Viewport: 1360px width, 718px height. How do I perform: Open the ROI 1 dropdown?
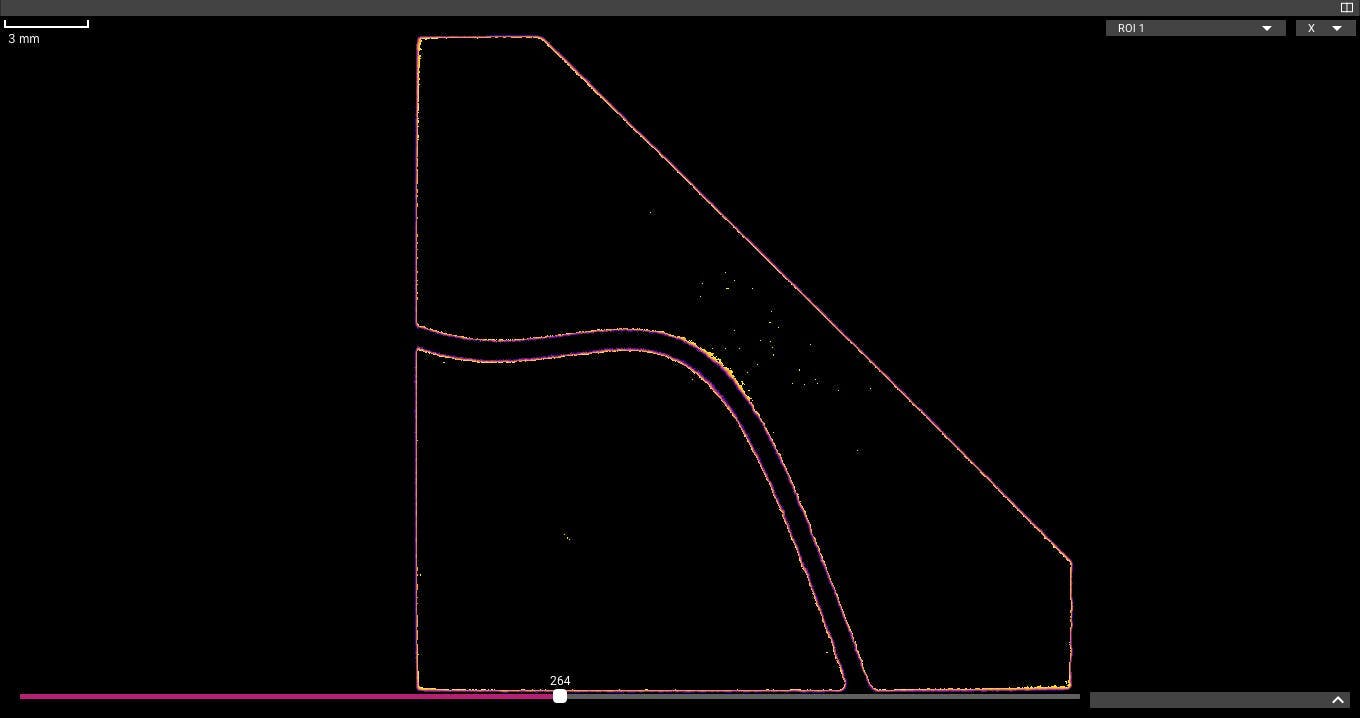tap(1195, 28)
